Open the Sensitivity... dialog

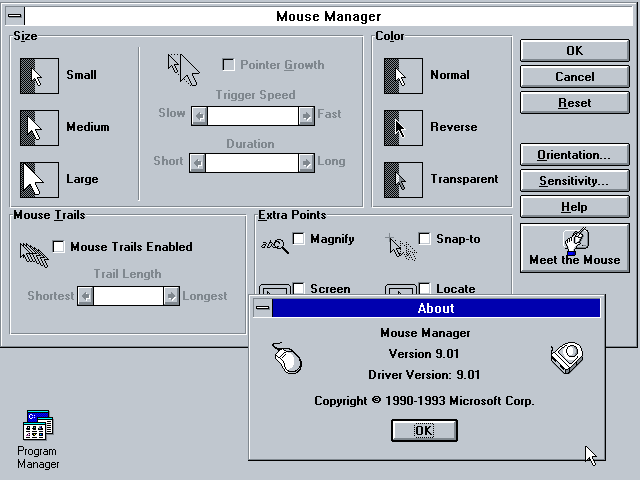pos(575,180)
